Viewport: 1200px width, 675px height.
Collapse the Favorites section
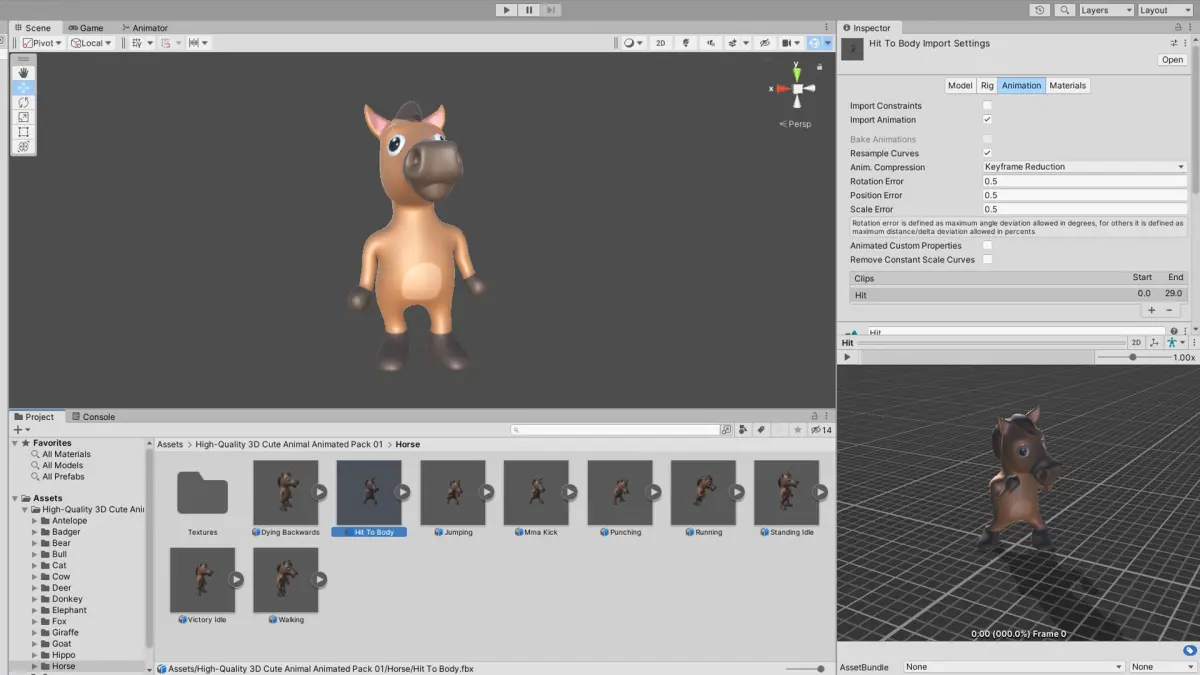(x=15, y=443)
